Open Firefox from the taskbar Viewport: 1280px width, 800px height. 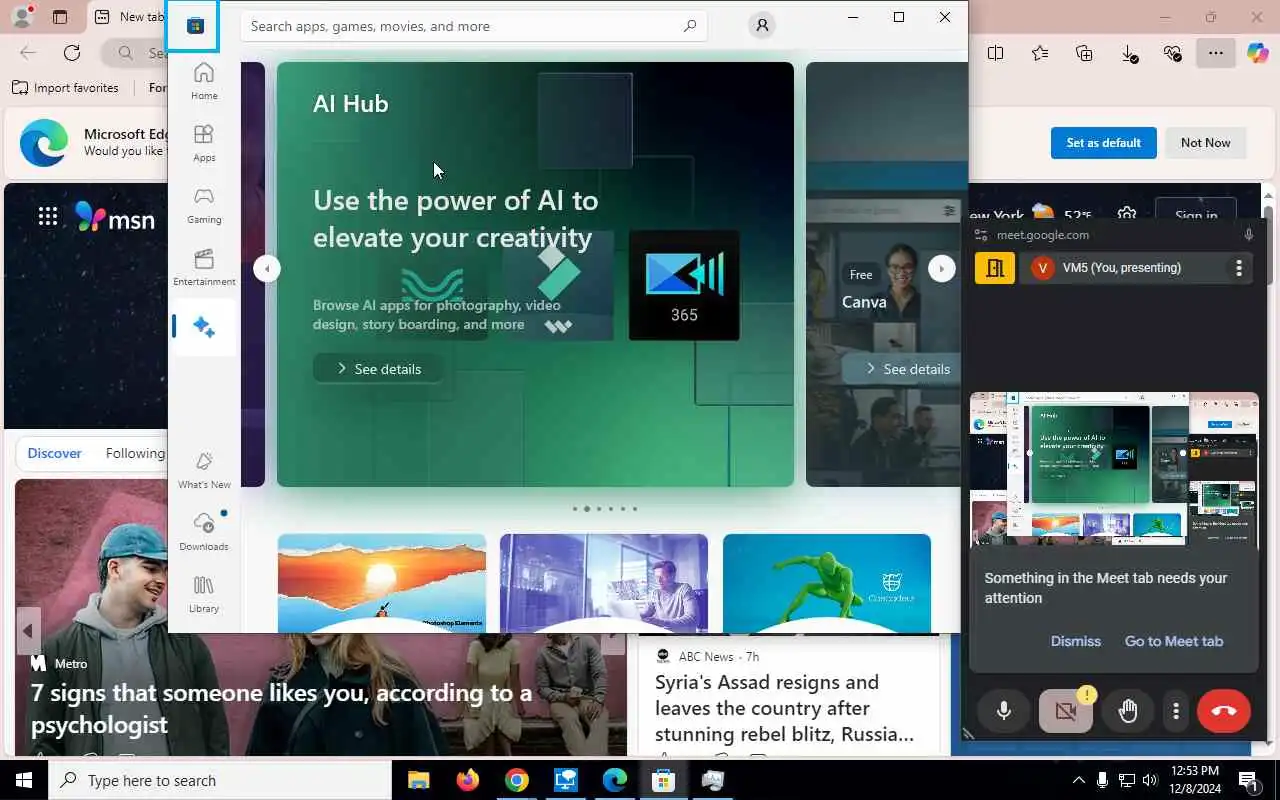click(x=467, y=780)
